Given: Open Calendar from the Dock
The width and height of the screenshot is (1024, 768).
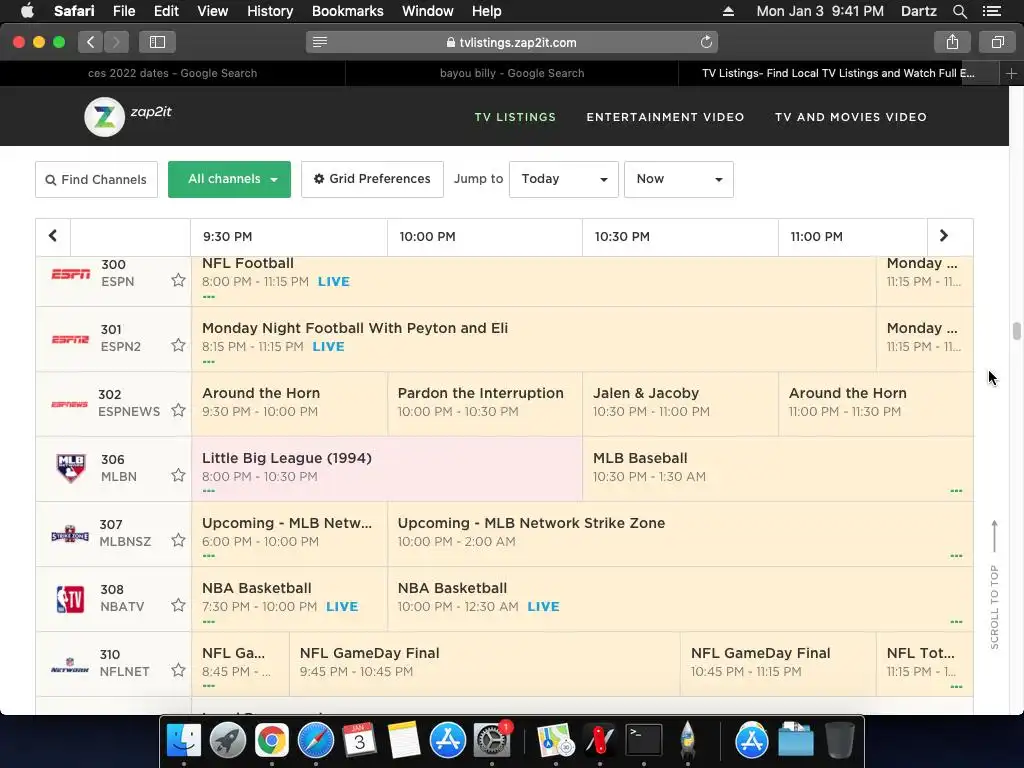Looking at the screenshot, I should (x=359, y=740).
